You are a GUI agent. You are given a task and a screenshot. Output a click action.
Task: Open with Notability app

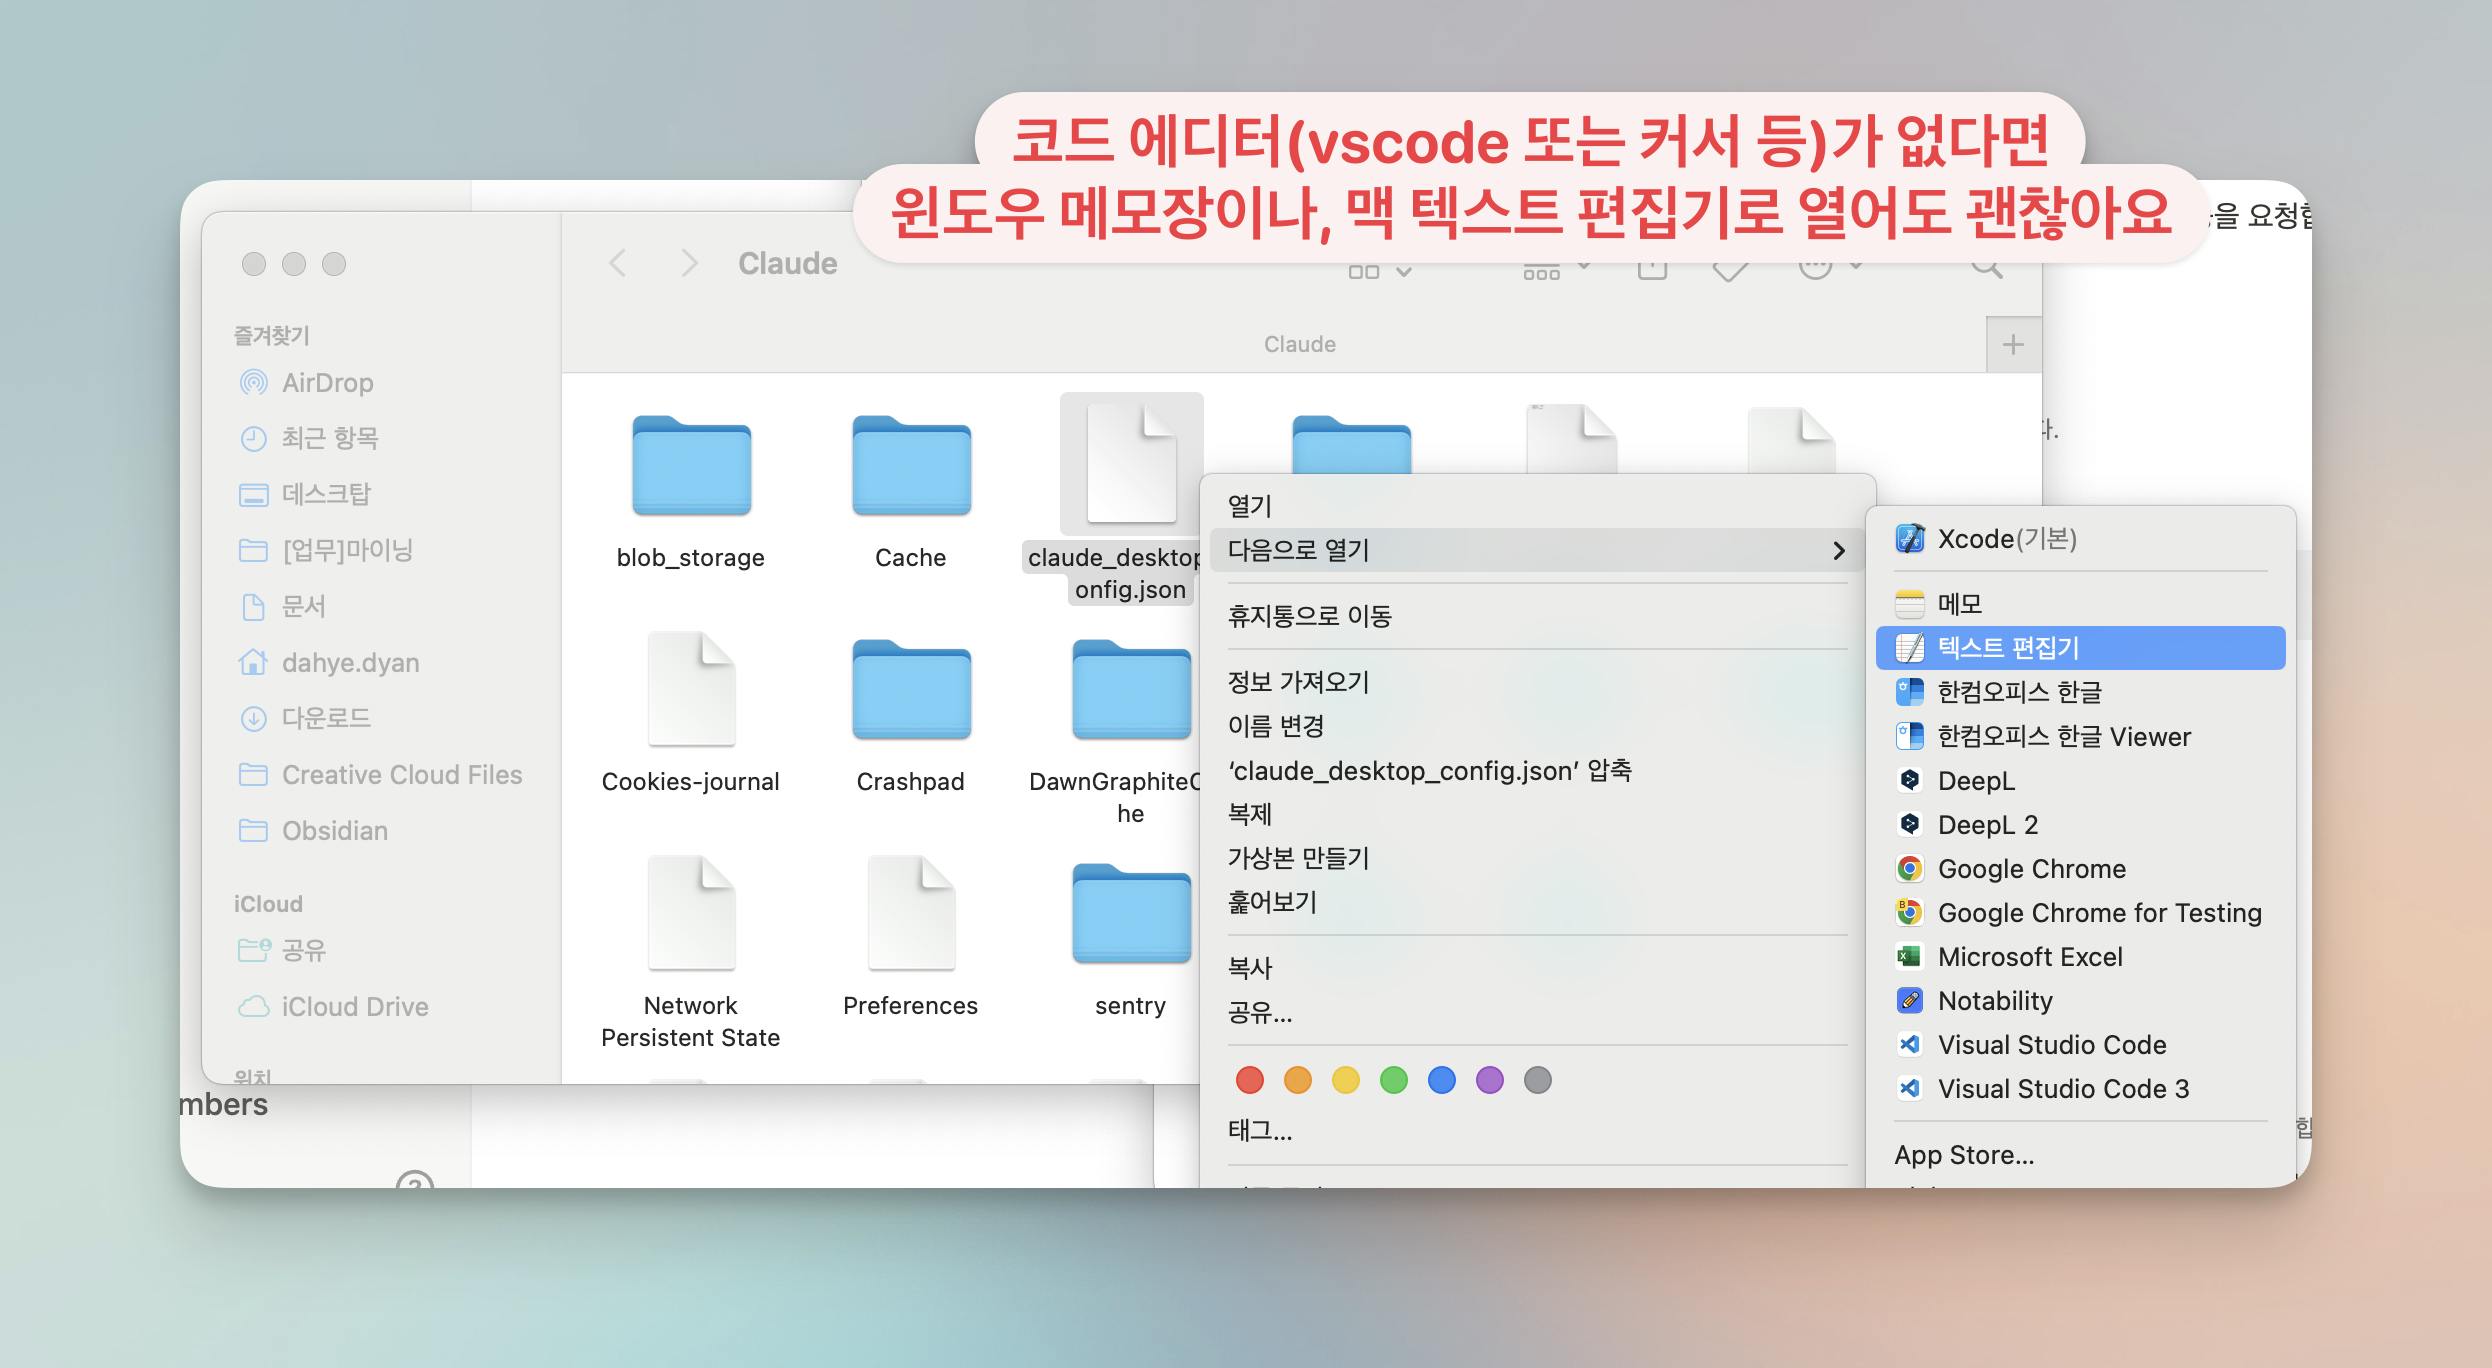point(1994,1001)
